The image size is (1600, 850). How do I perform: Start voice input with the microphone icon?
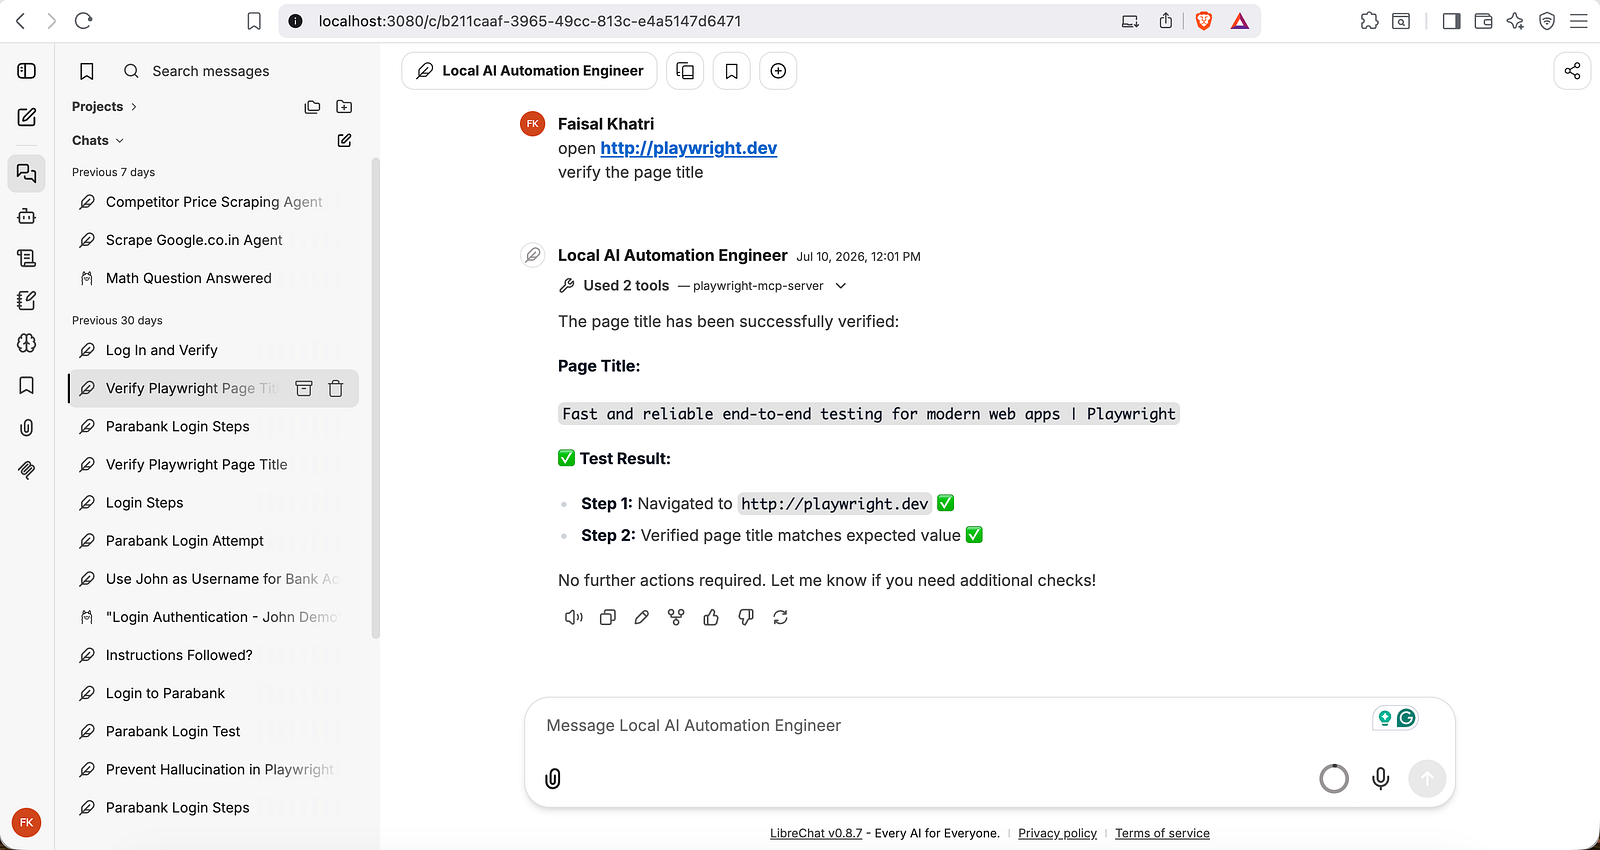tap(1380, 778)
